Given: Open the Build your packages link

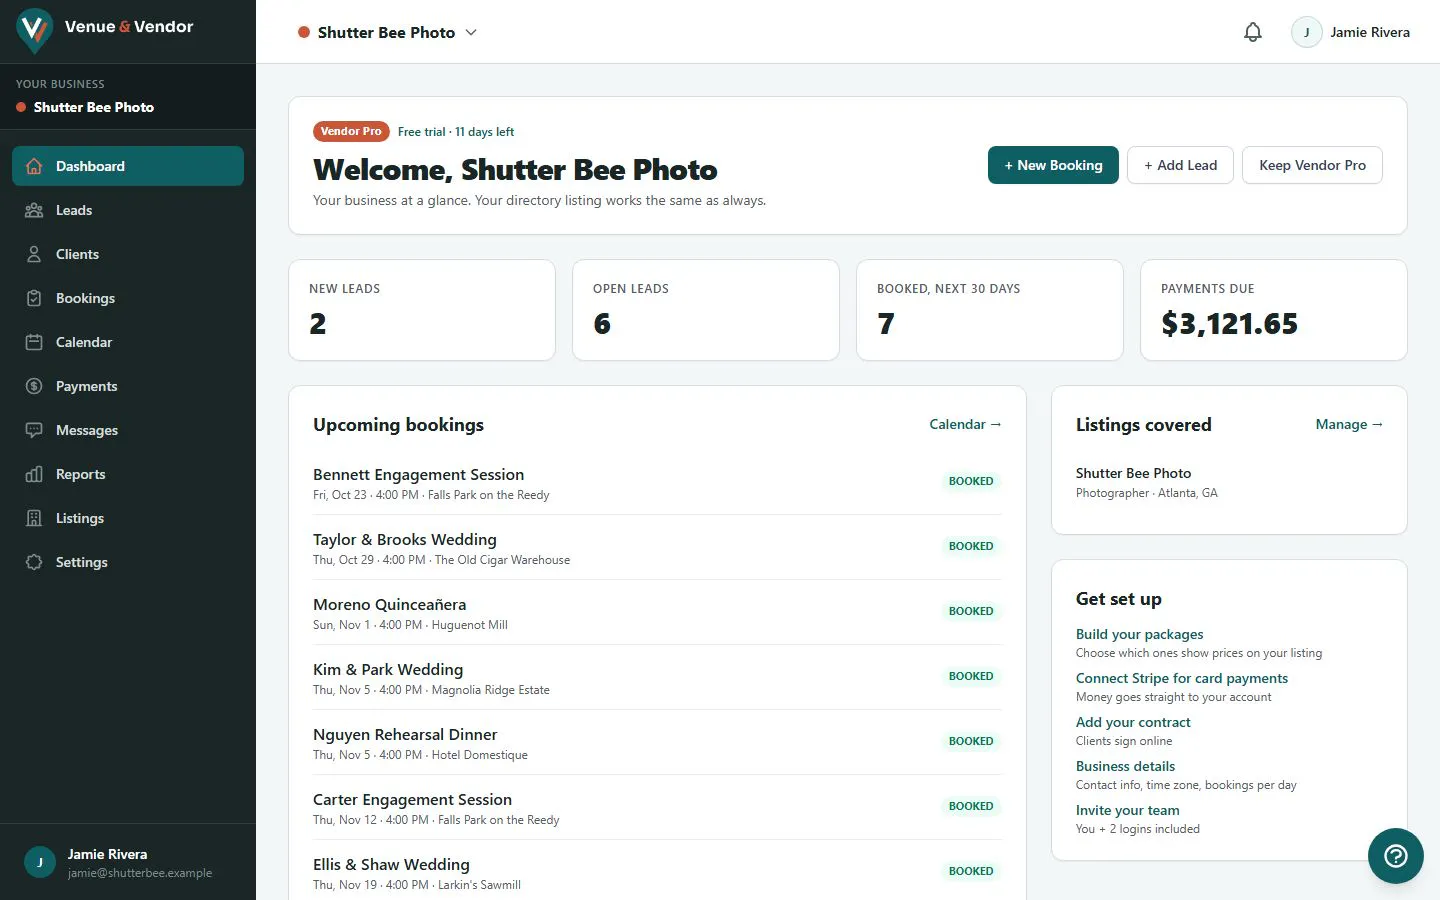Looking at the screenshot, I should pos(1139,634).
